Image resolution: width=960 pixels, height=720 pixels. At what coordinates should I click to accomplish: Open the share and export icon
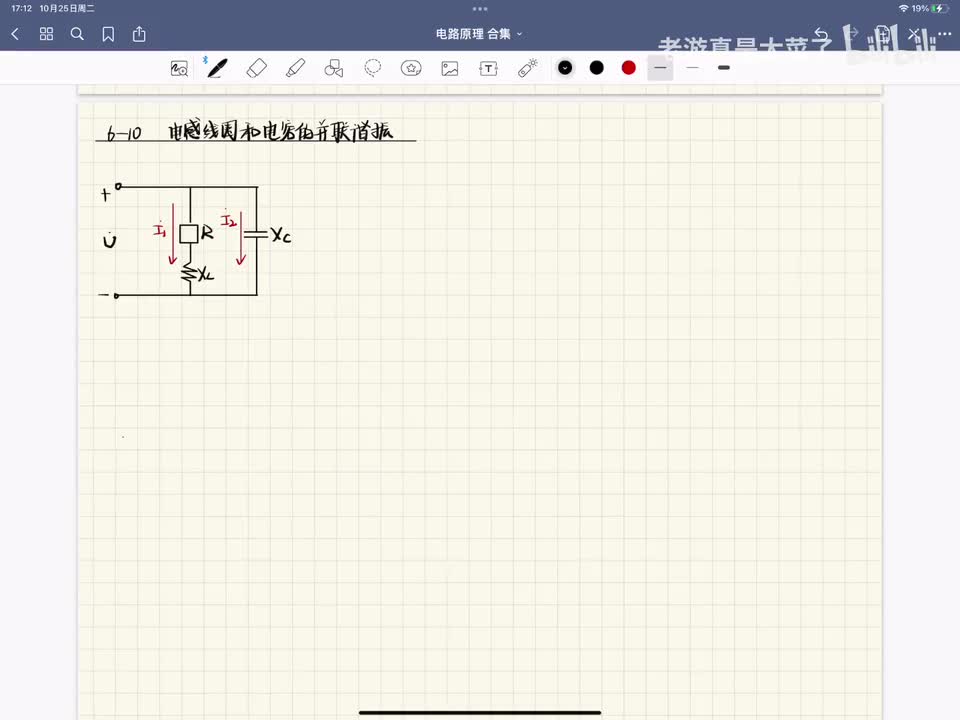click(x=139, y=34)
